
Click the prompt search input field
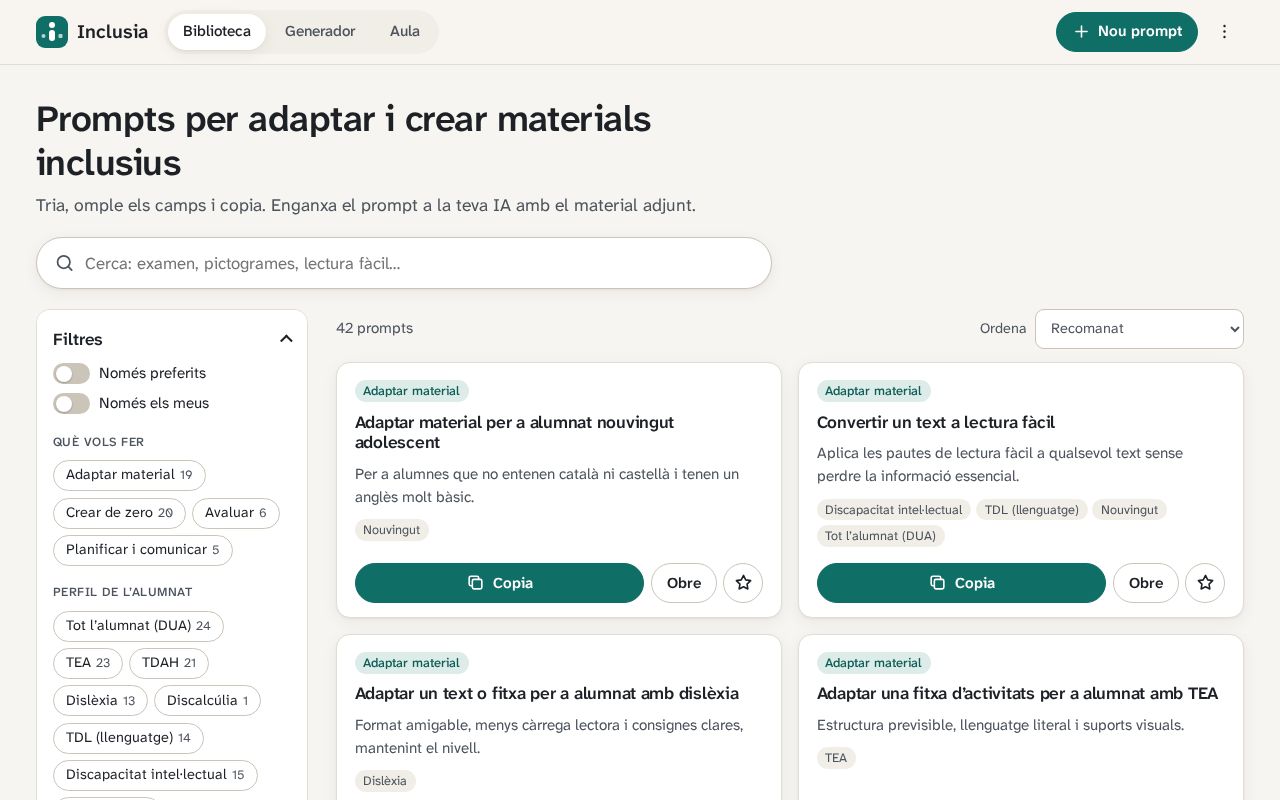pos(404,263)
